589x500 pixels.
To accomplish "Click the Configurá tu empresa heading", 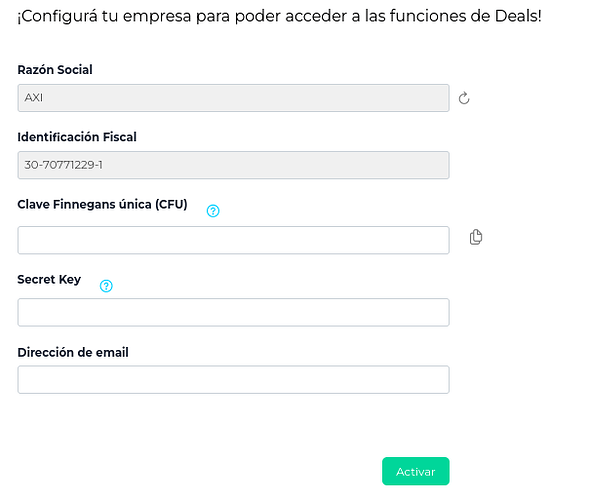I will pos(279,16).
